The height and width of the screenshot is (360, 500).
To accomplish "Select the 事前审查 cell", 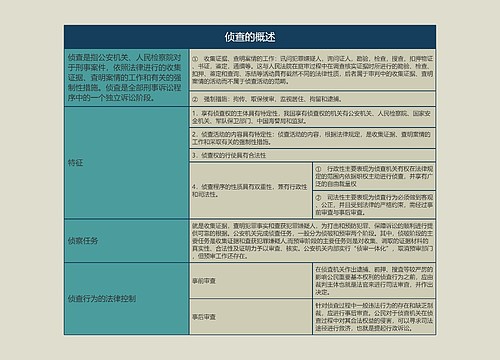I will pyautogui.click(x=251, y=281).
